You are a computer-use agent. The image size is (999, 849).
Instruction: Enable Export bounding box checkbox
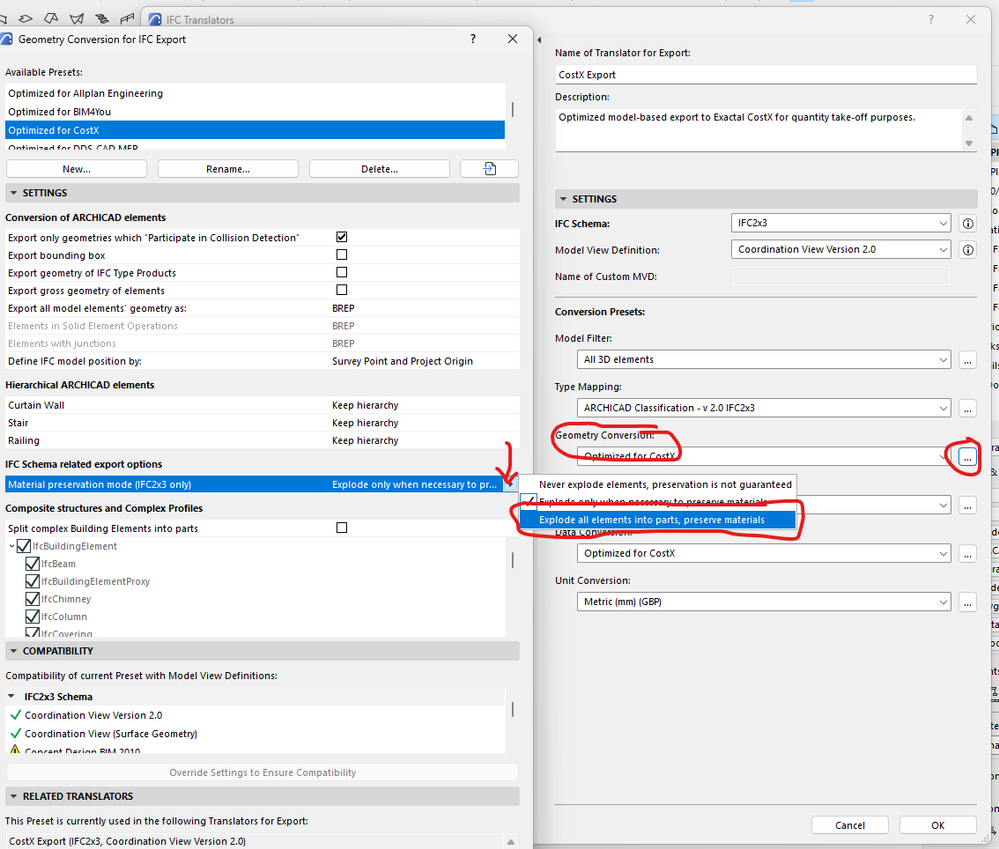tap(341, 255)
